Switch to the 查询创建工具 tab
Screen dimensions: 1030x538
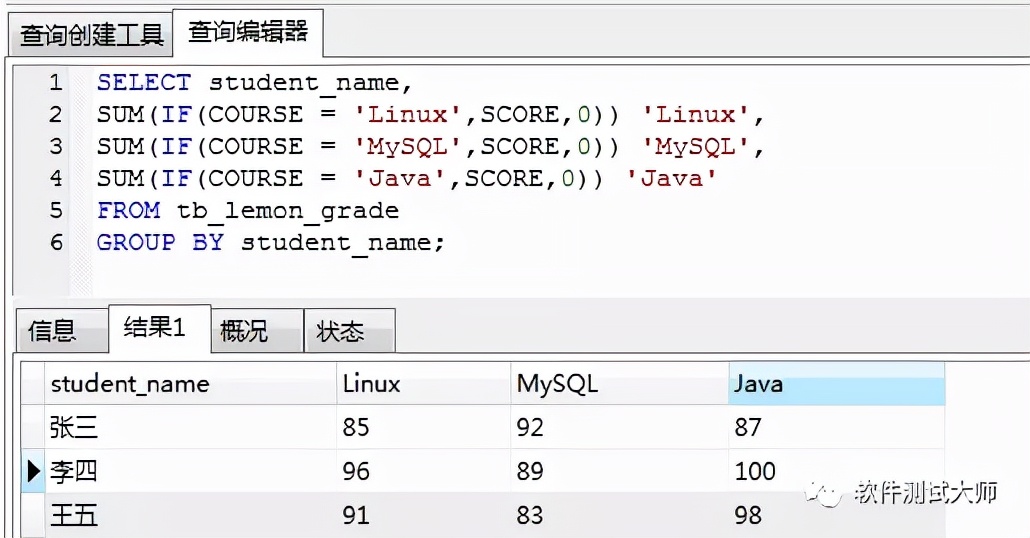click(91, 35)
